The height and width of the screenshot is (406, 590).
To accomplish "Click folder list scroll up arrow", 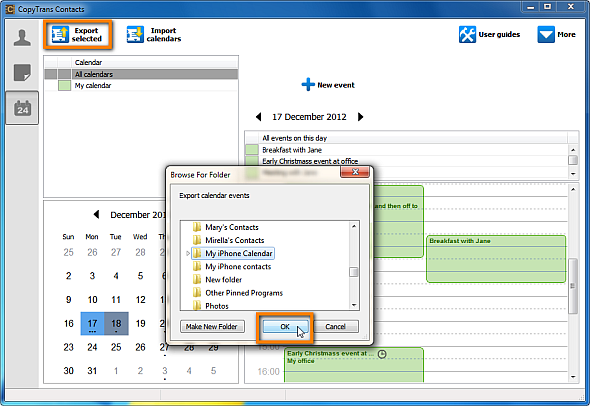I will [354, 226].
